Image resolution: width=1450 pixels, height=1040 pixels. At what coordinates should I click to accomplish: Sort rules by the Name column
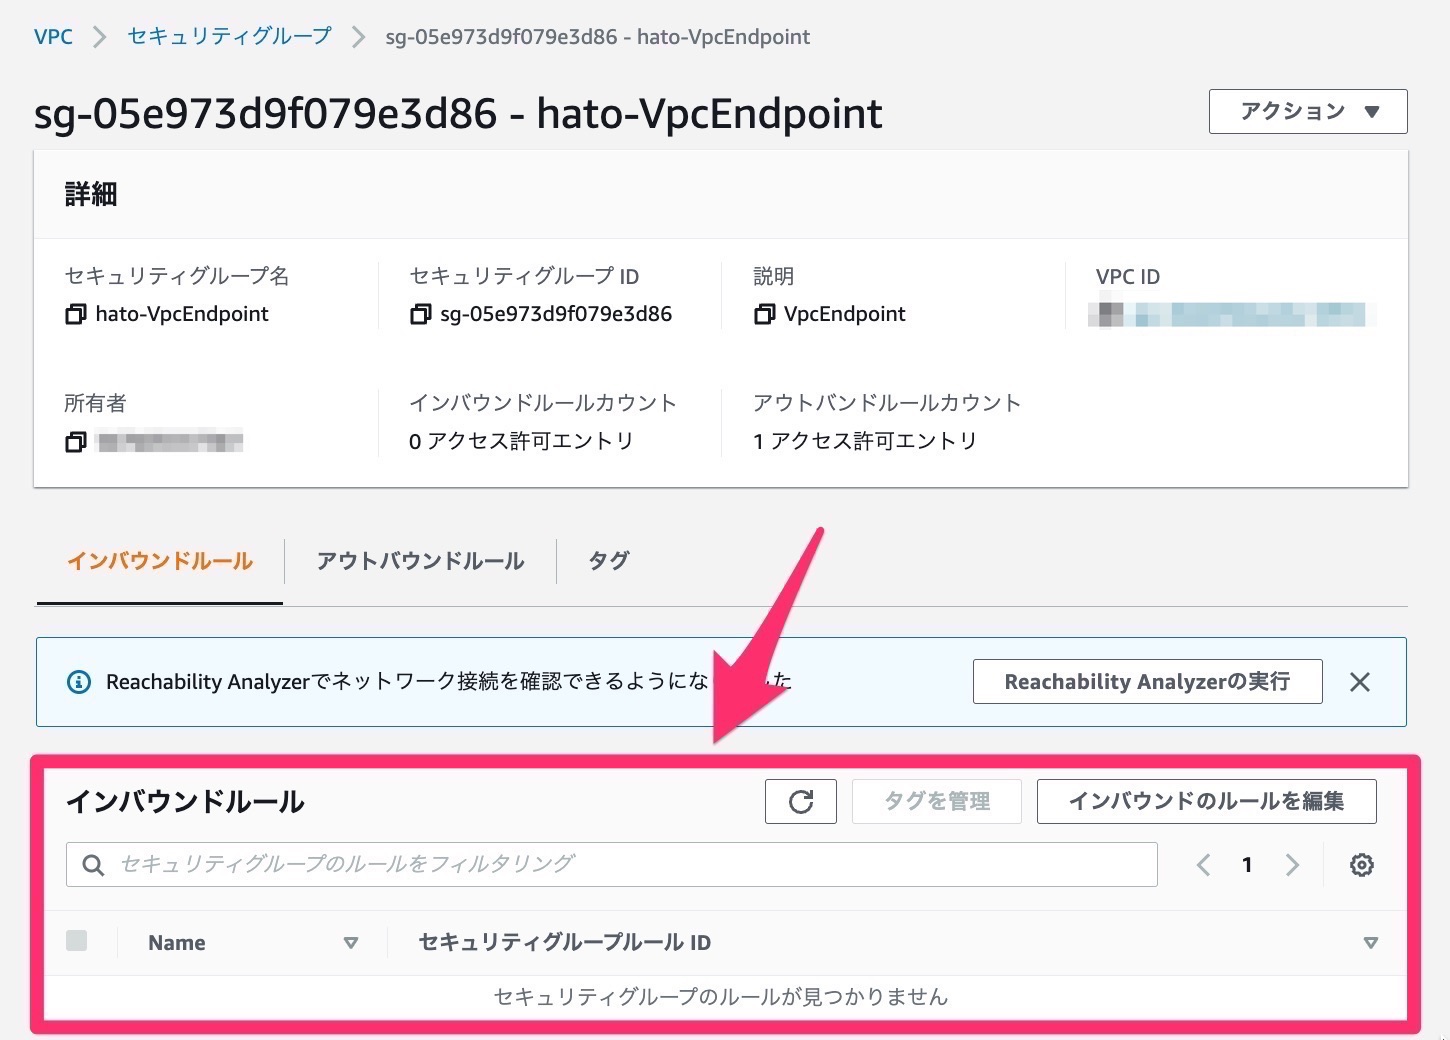point(352,942)
